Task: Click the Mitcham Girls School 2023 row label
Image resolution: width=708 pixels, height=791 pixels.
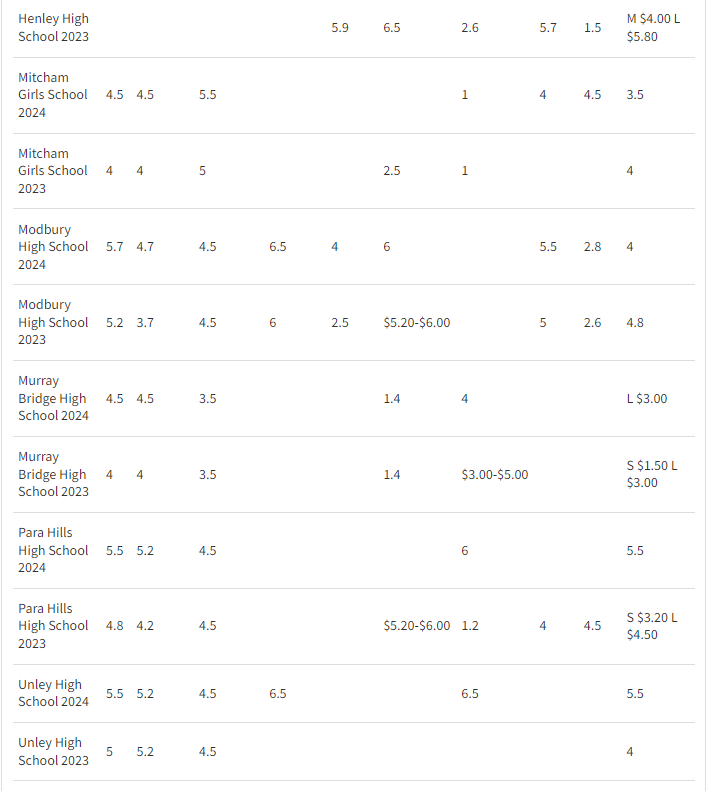Action: [x=53, y=171]
